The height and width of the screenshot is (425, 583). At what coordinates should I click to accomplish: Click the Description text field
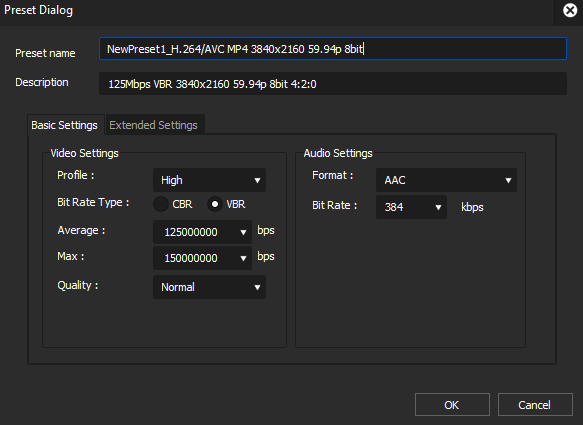(x=333, y=84)
